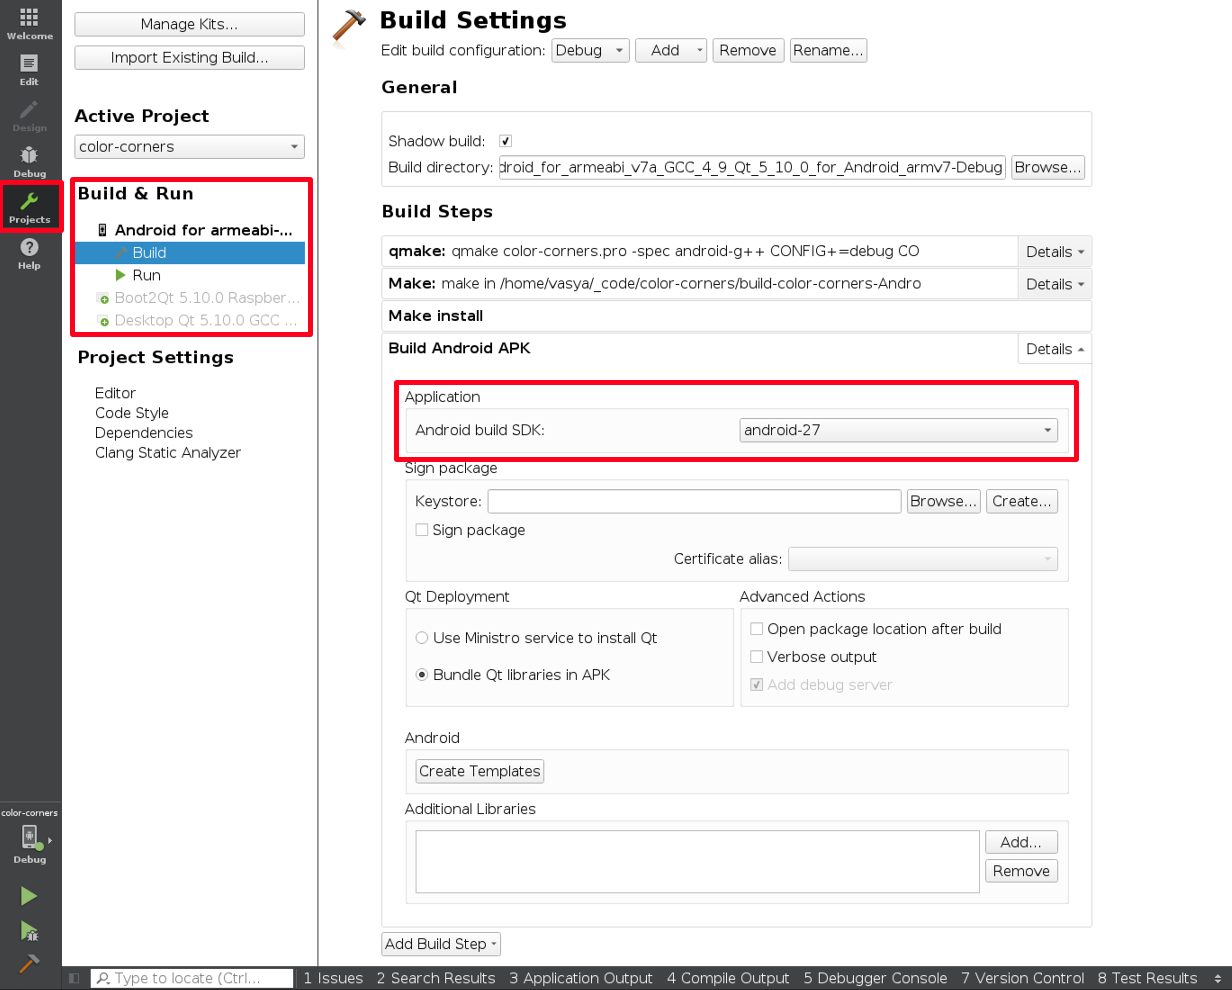Run the project with green arrow
Image resolution: width=1232 pixels, height=990 pixels.
pos(29,896)
